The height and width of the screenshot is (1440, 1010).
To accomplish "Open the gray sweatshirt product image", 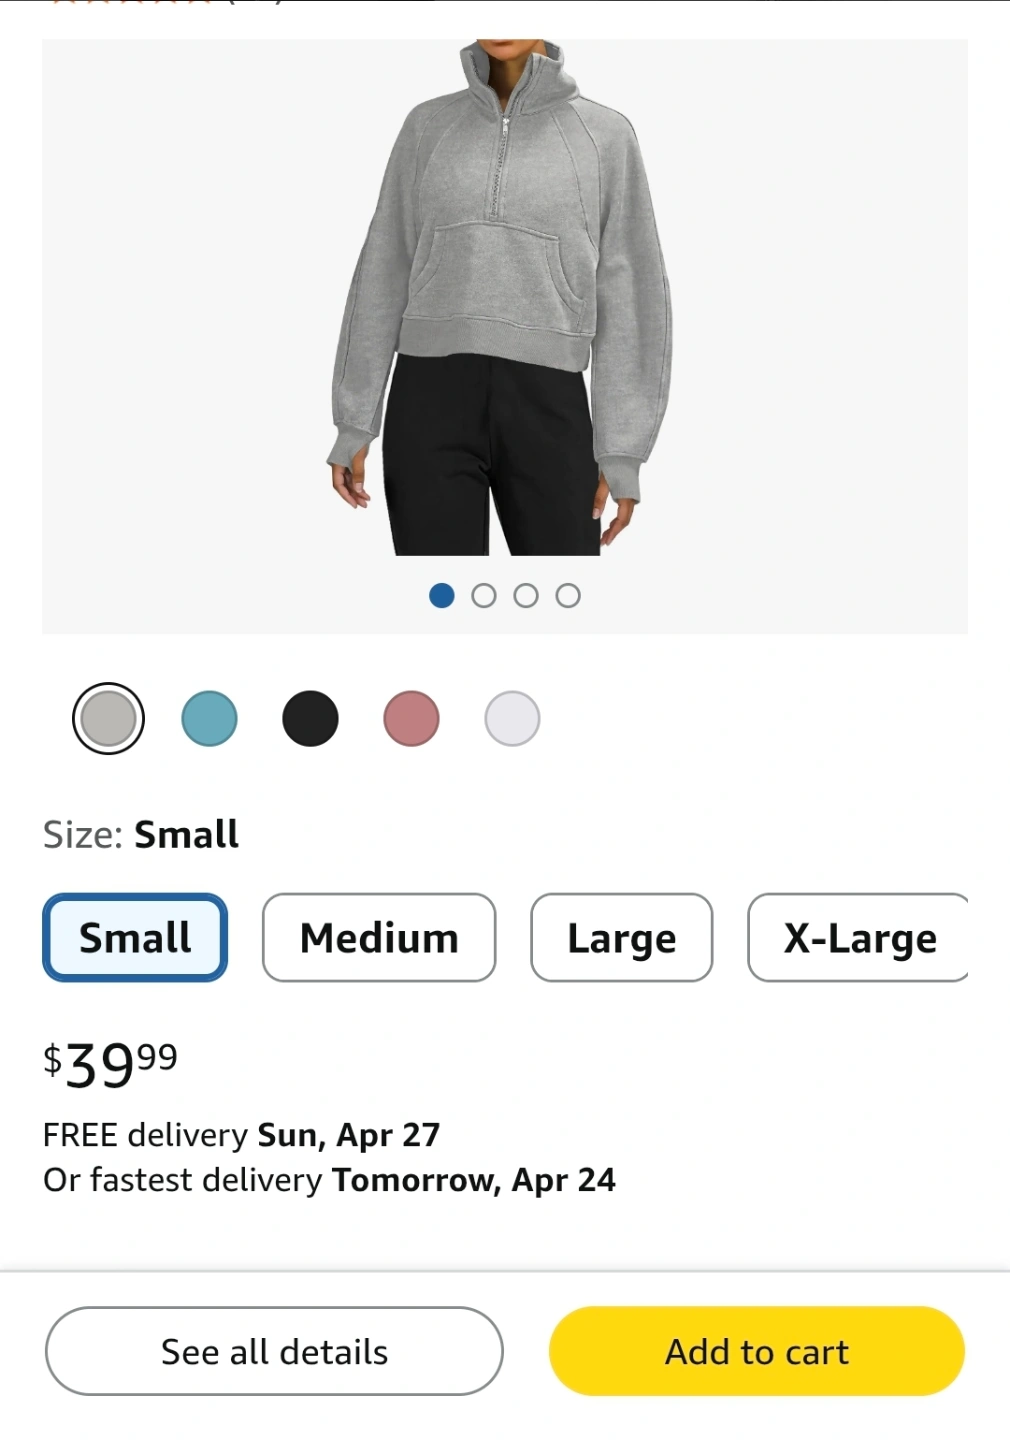I will coord(502,298).
